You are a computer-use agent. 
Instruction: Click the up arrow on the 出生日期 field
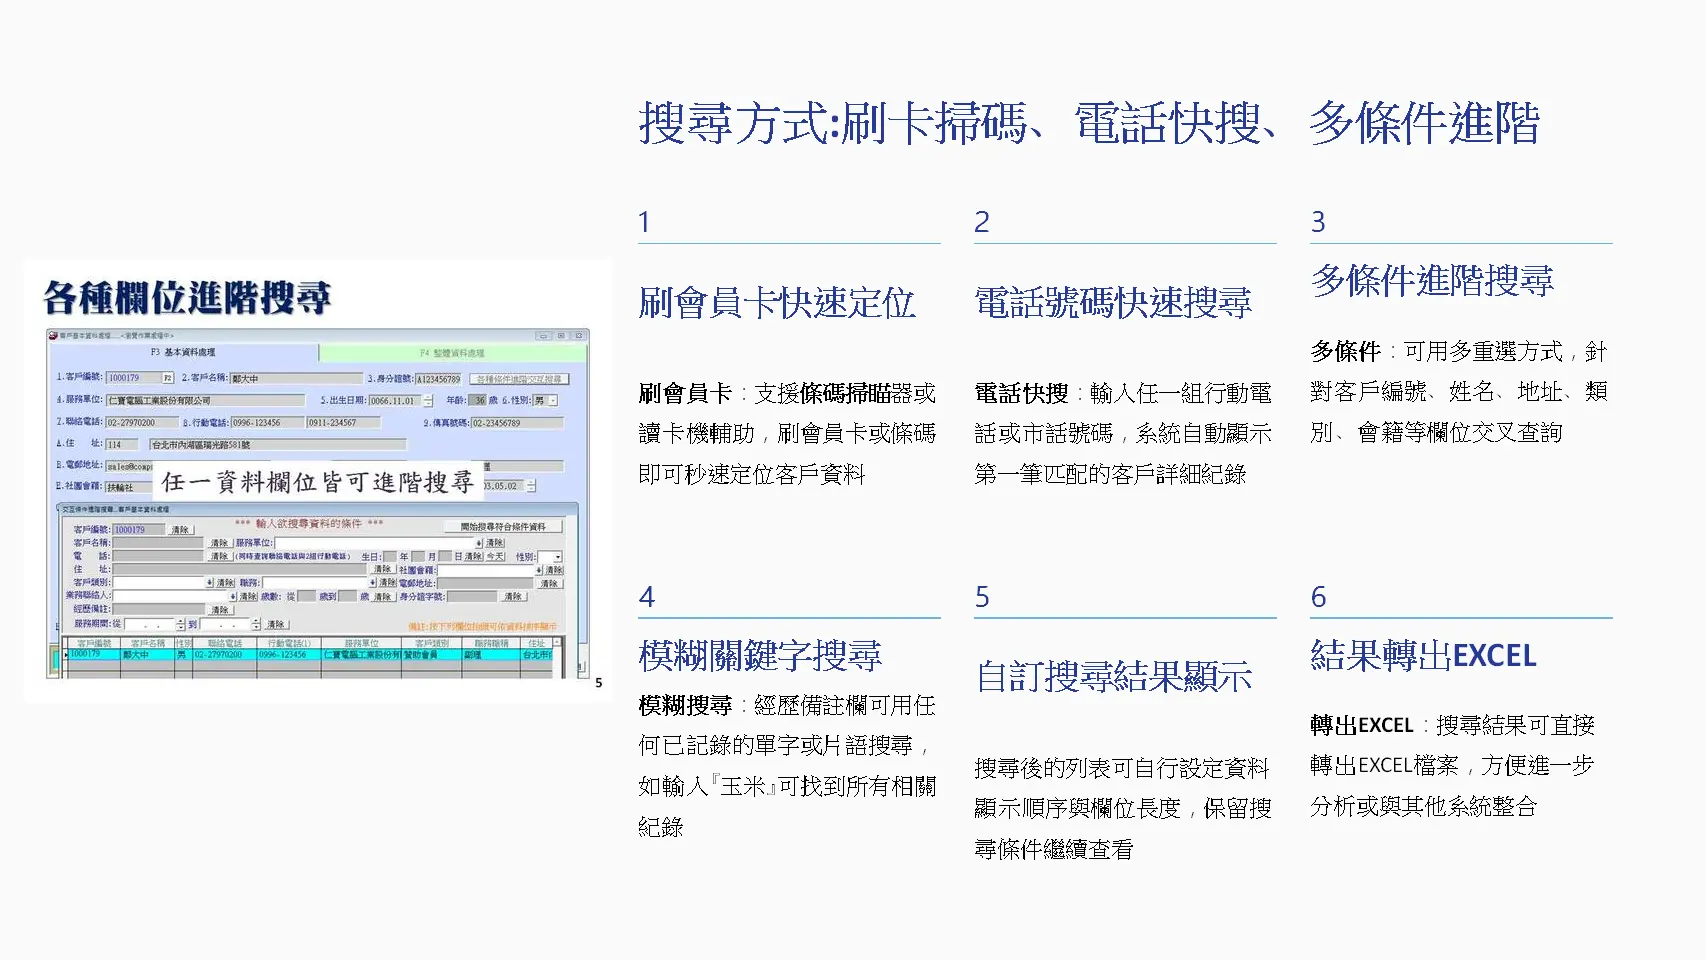click(x=427, y=398)
